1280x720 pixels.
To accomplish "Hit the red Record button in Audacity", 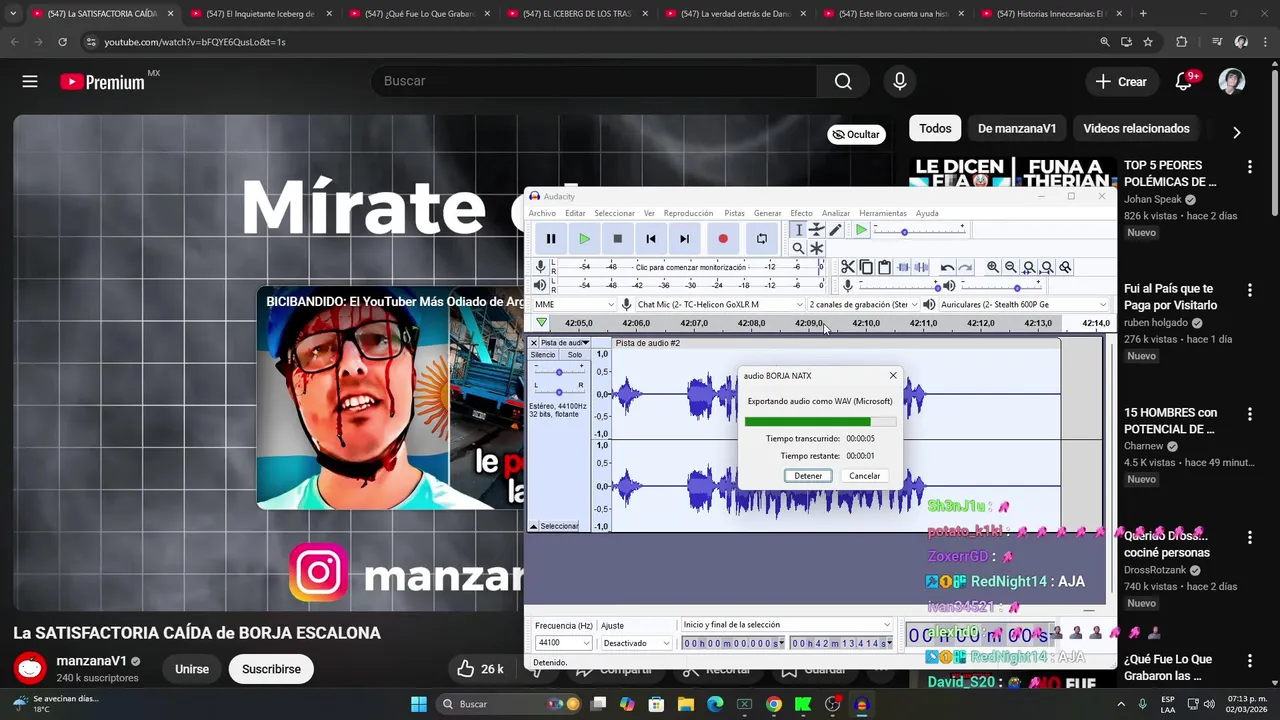I will (723, 239).
